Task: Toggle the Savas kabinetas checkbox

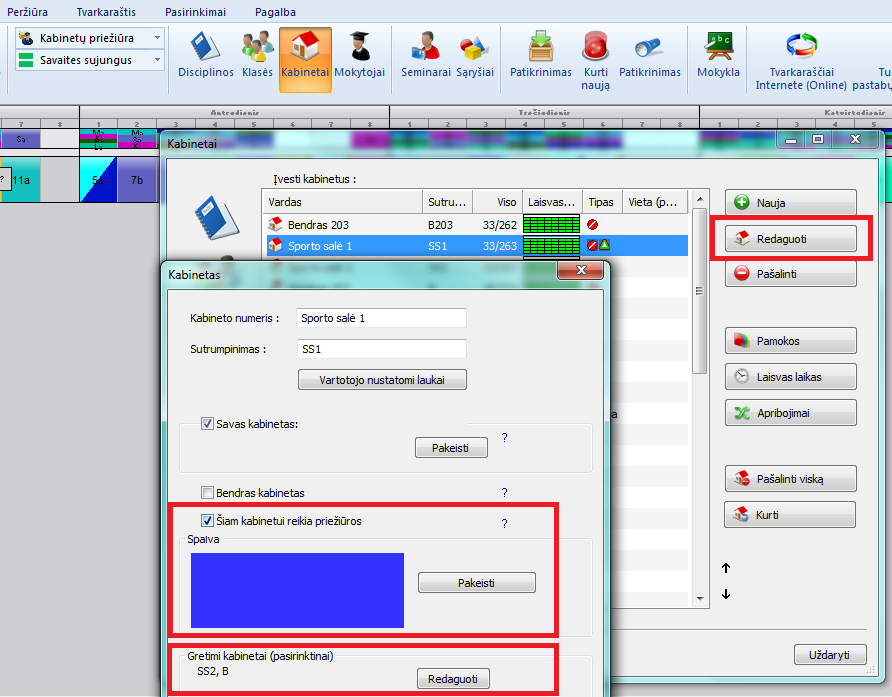Action: click(208, 424)
